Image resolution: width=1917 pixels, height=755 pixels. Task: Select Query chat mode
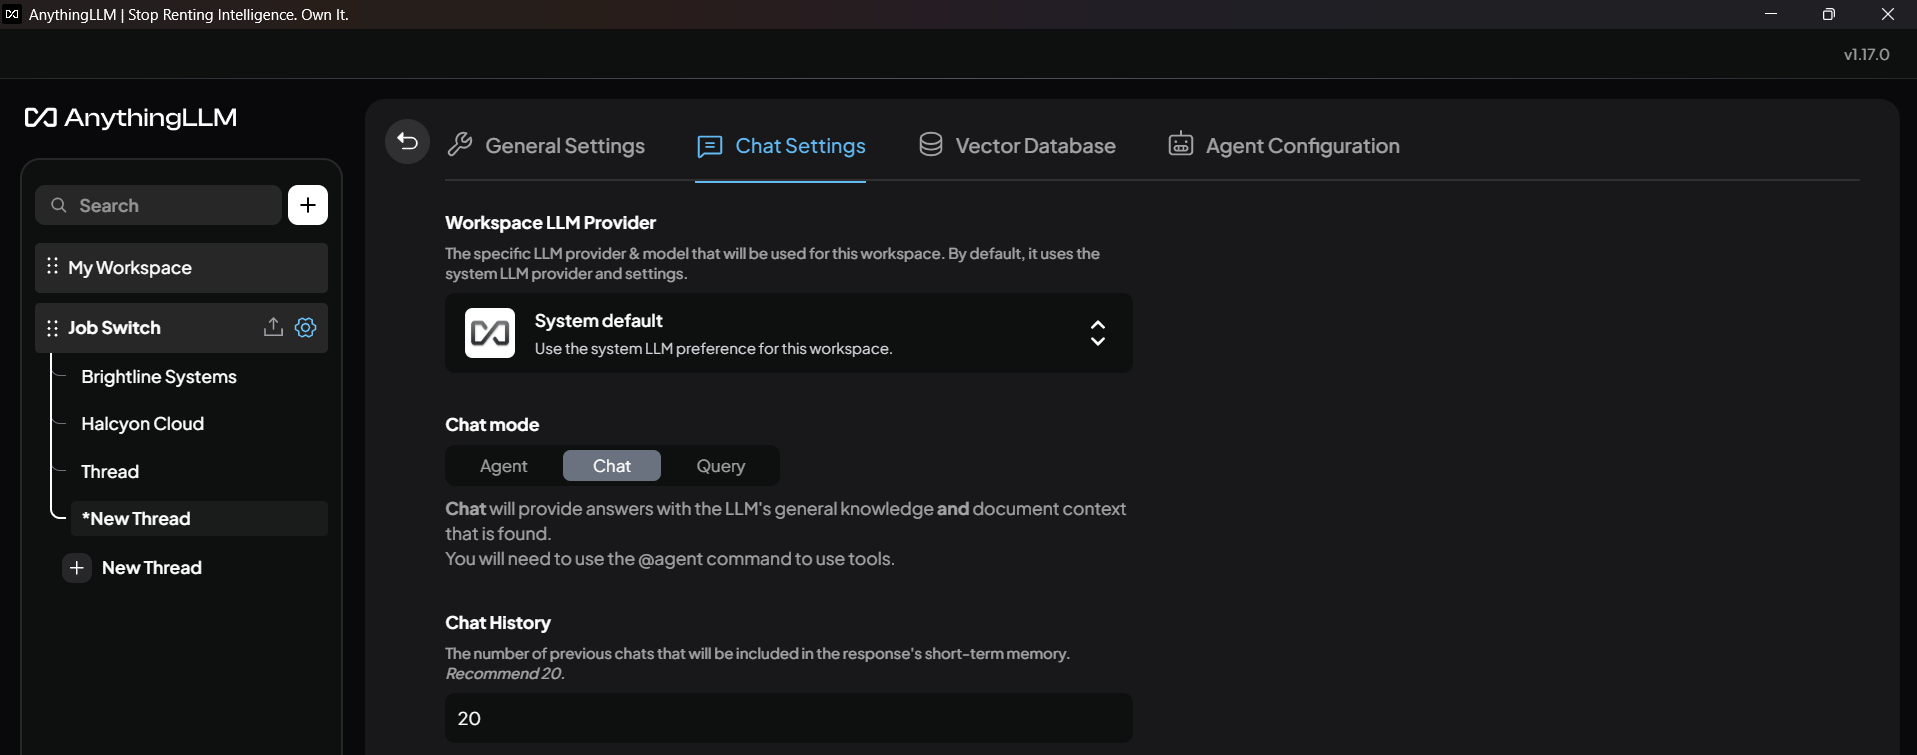pyautogui.click(x=721, y=466)
